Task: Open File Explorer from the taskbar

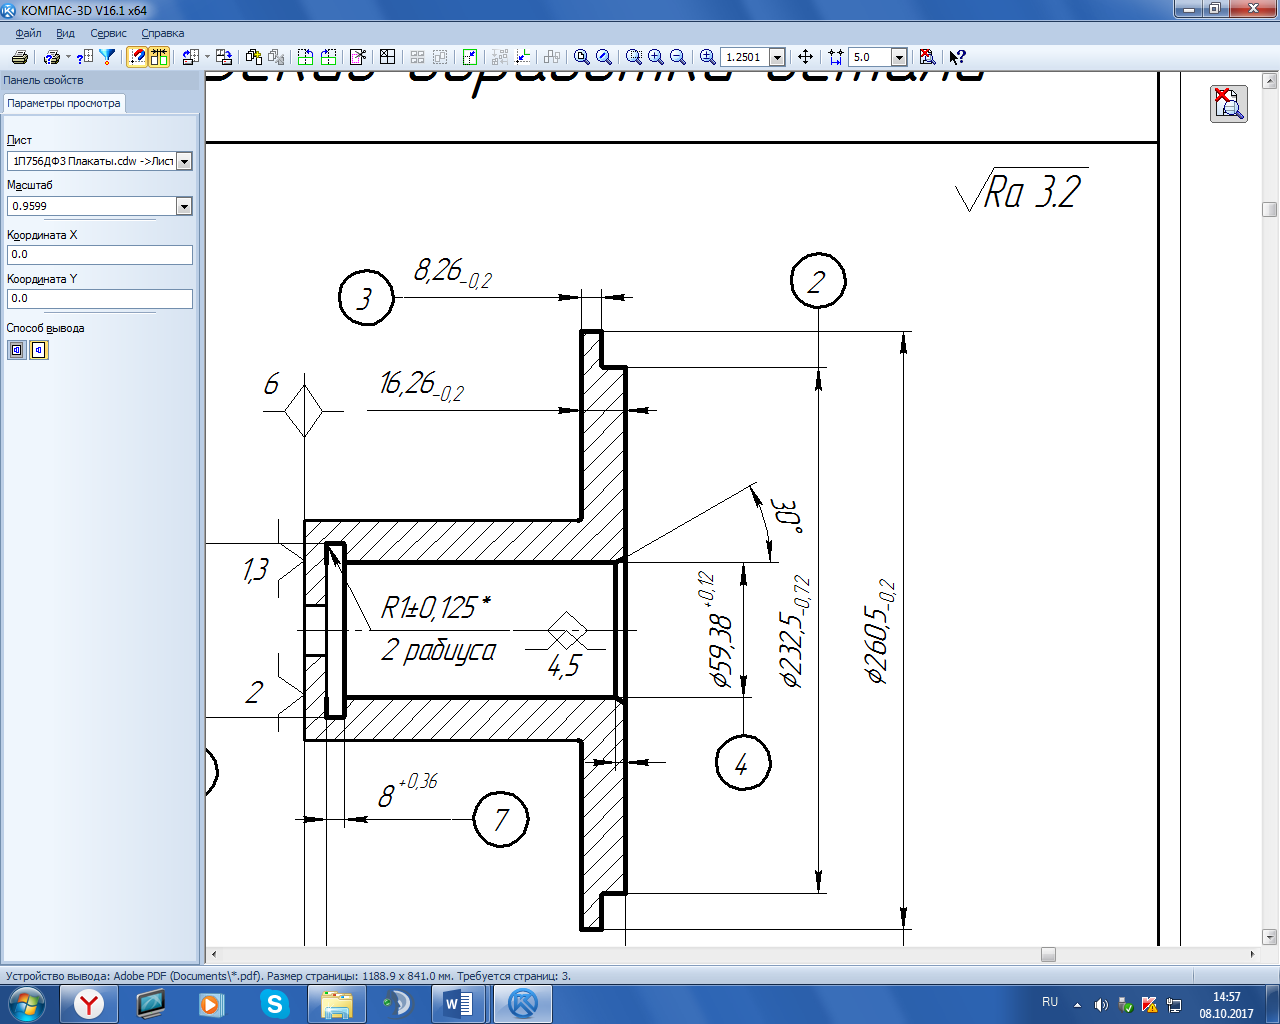Action: pos(336,1004)
